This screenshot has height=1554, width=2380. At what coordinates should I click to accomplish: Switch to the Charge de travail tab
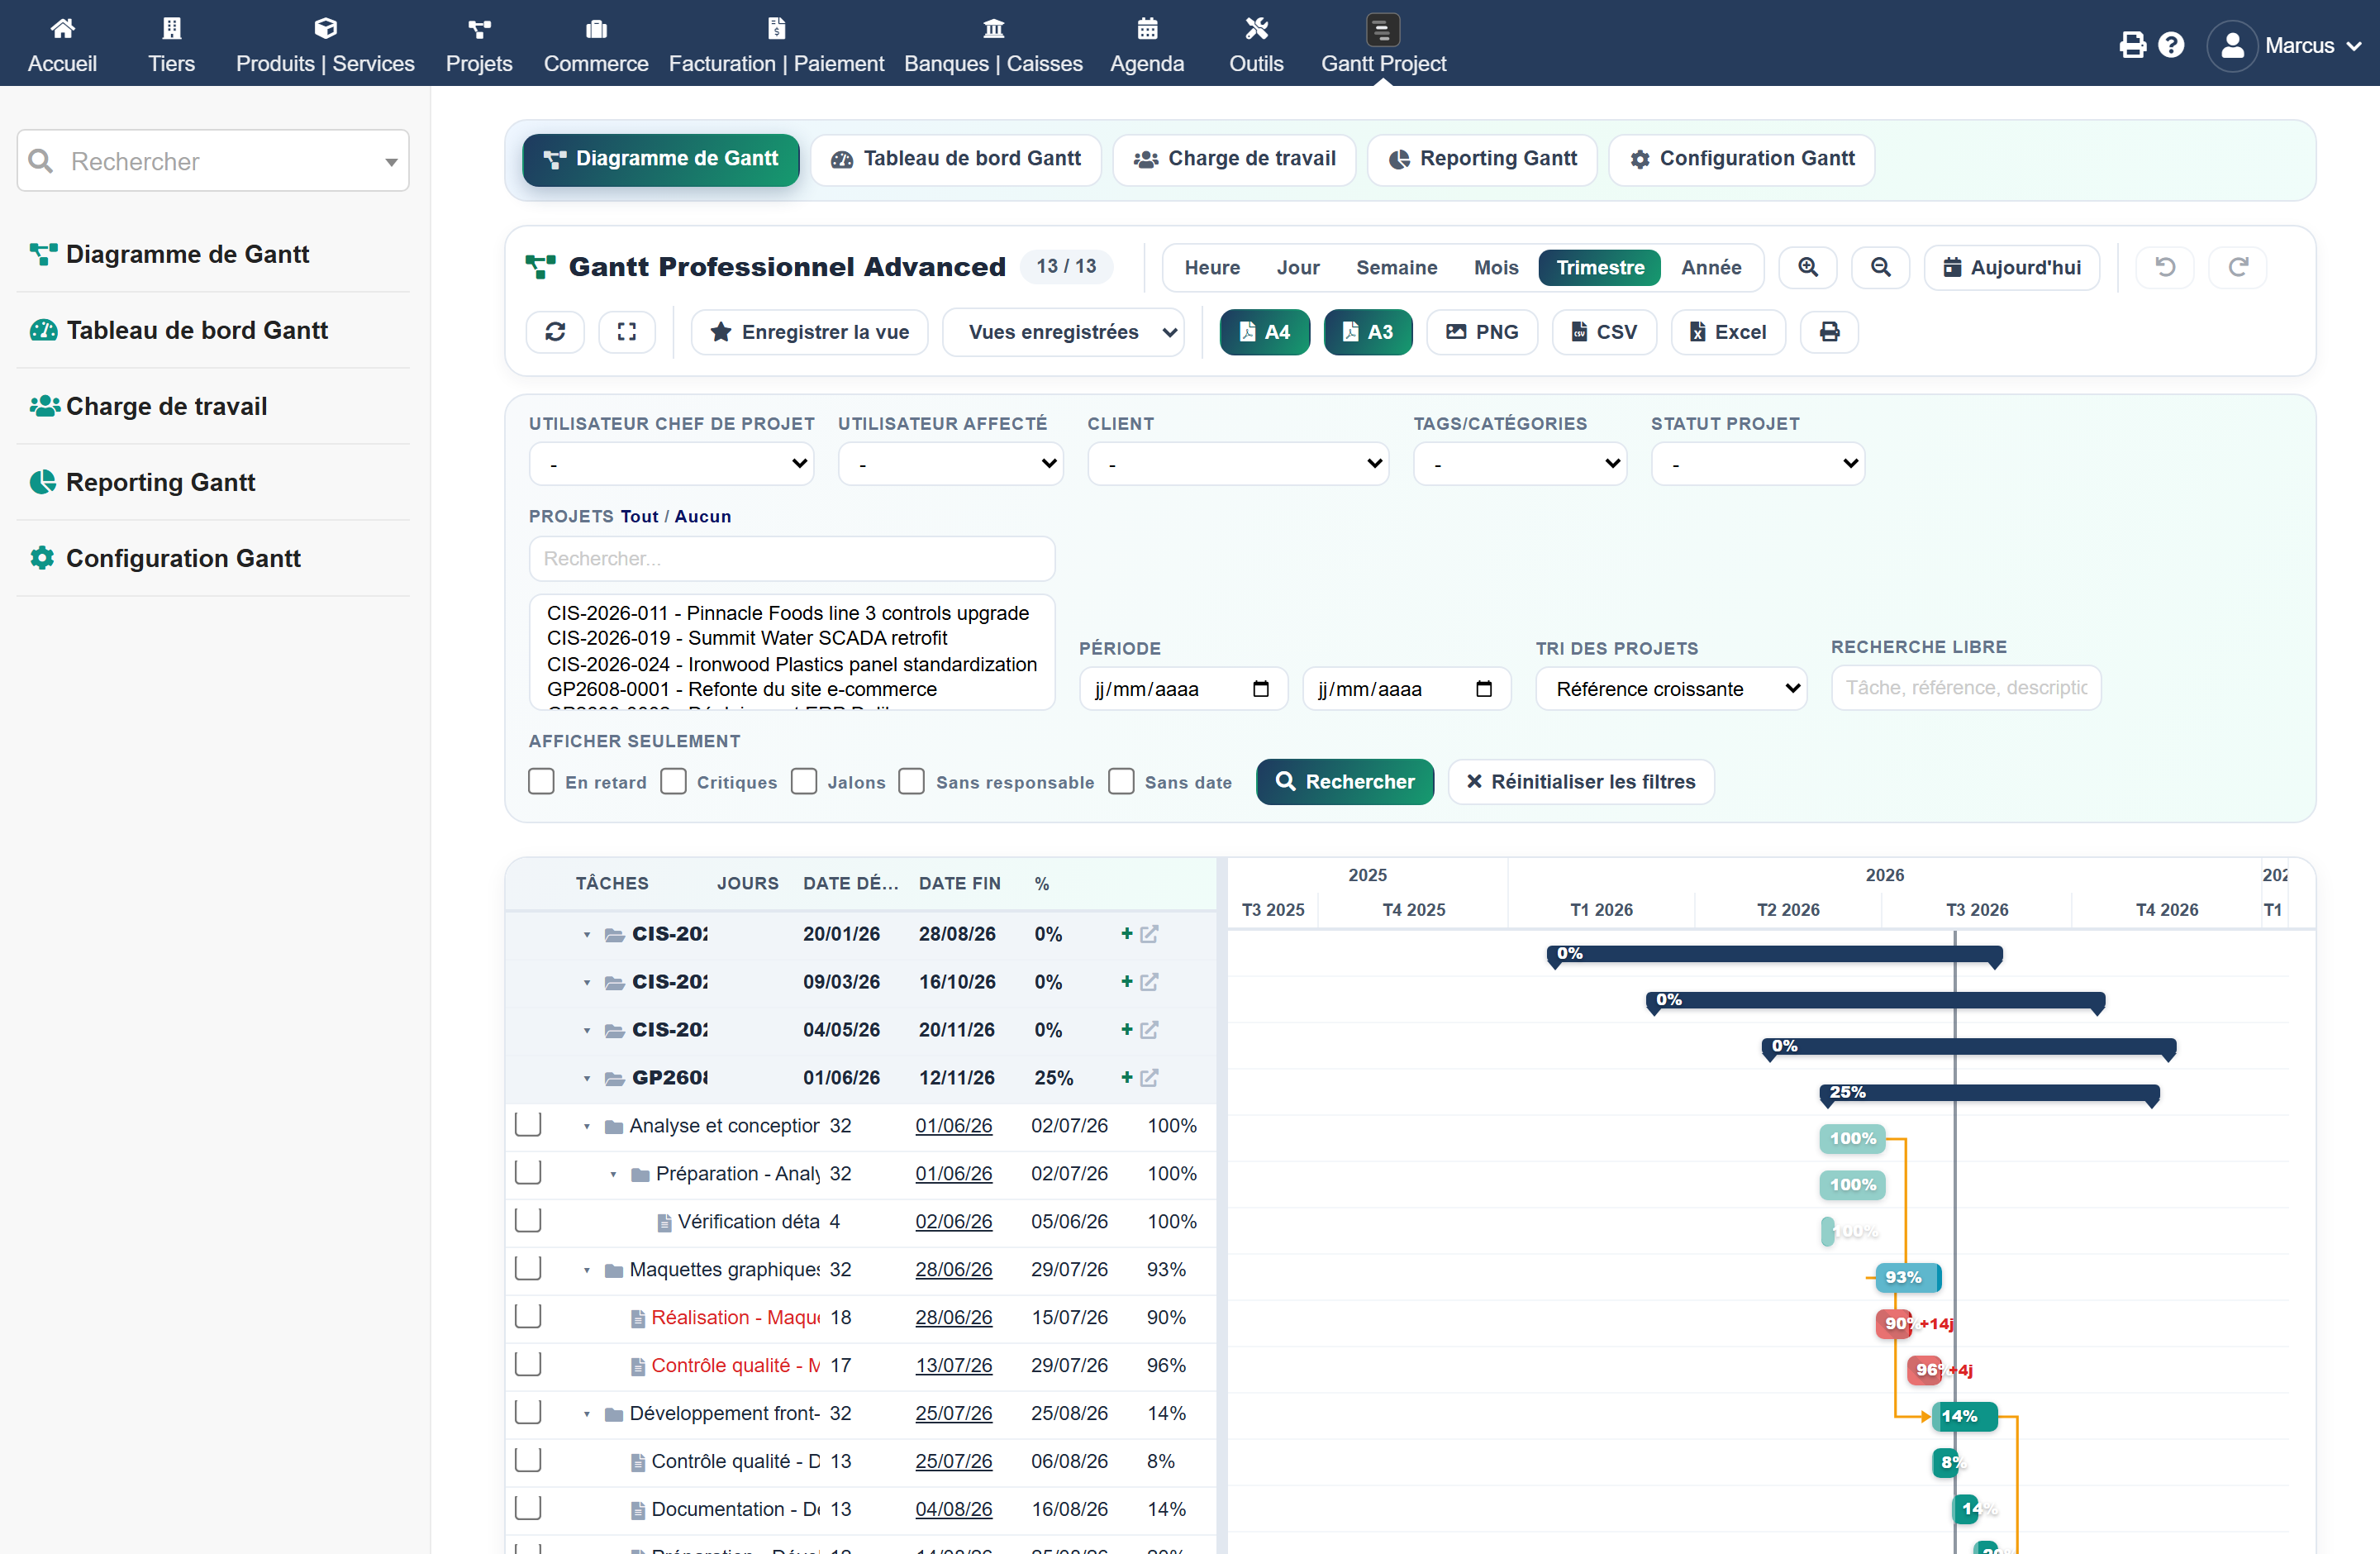point(1234,159)
